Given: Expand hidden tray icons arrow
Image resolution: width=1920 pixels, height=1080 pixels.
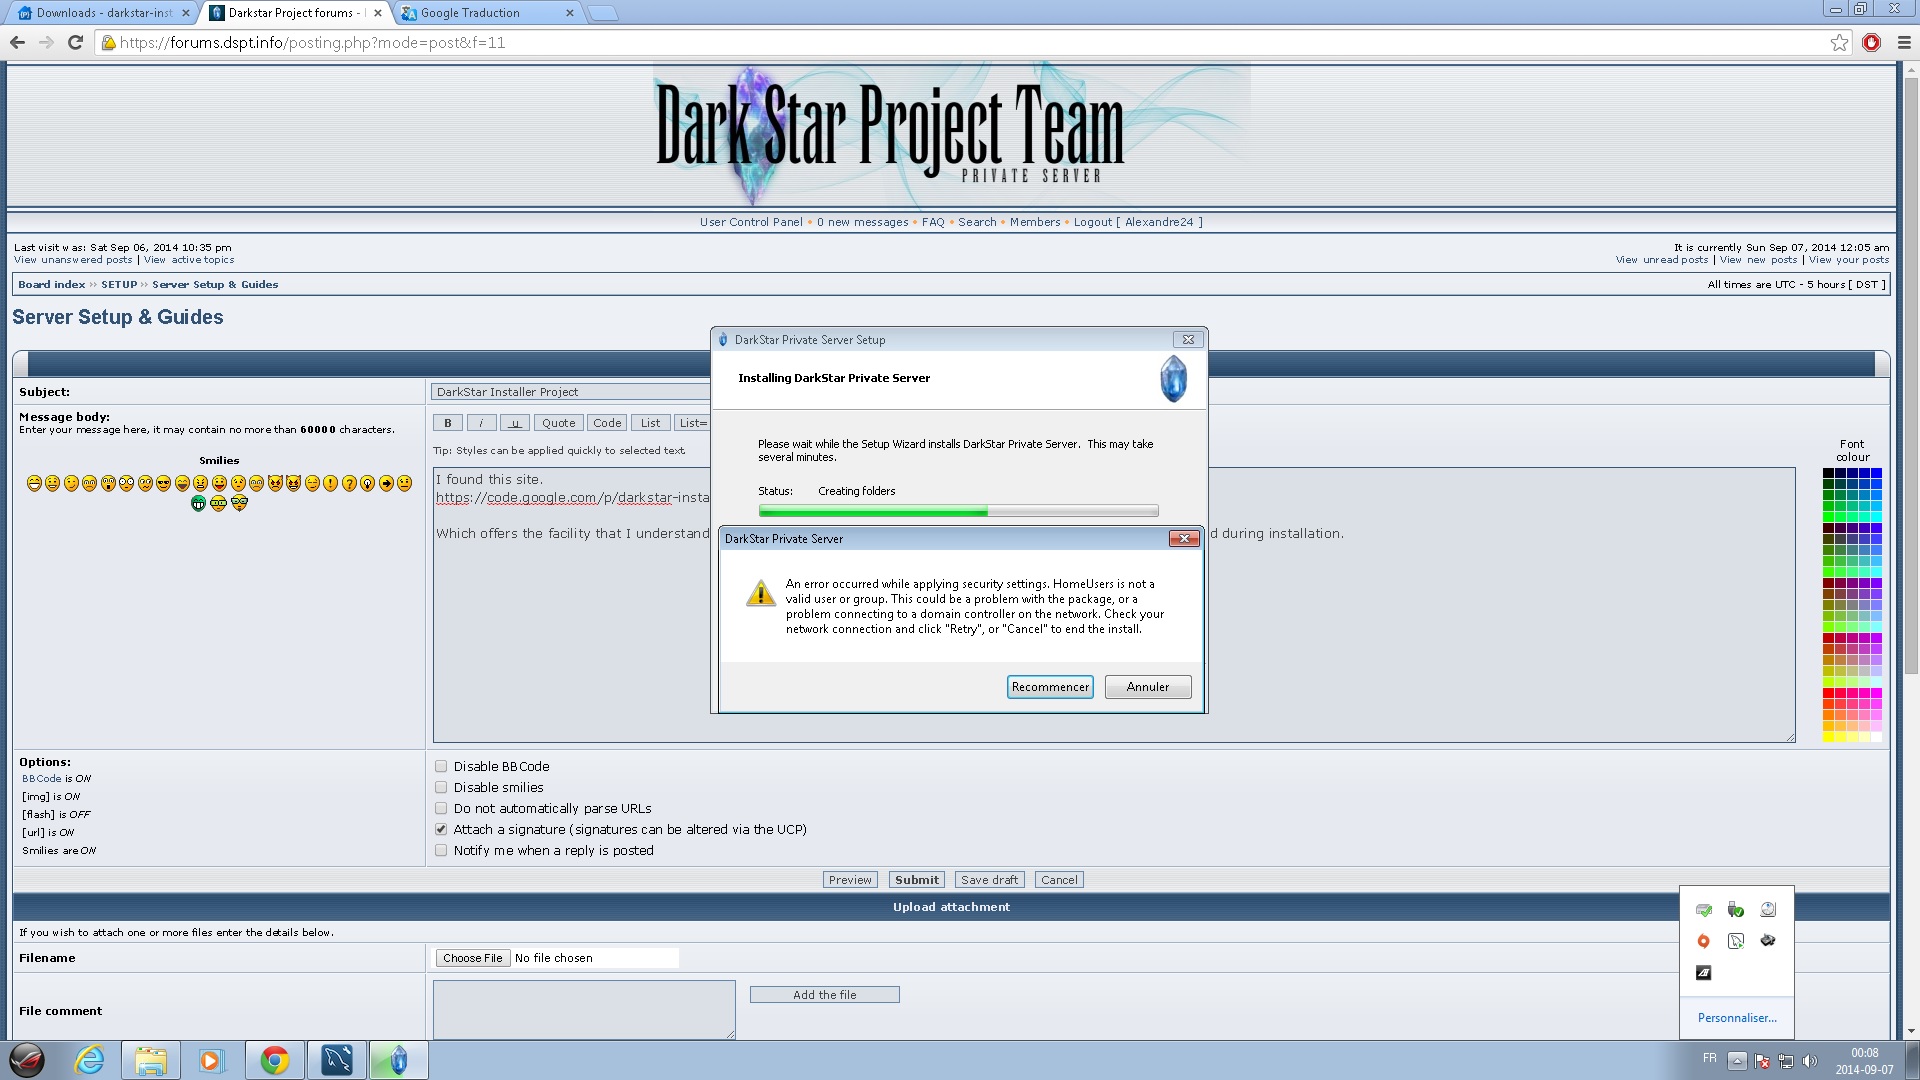Looking at the screenshot, I should click(x=1737, y=1061).
